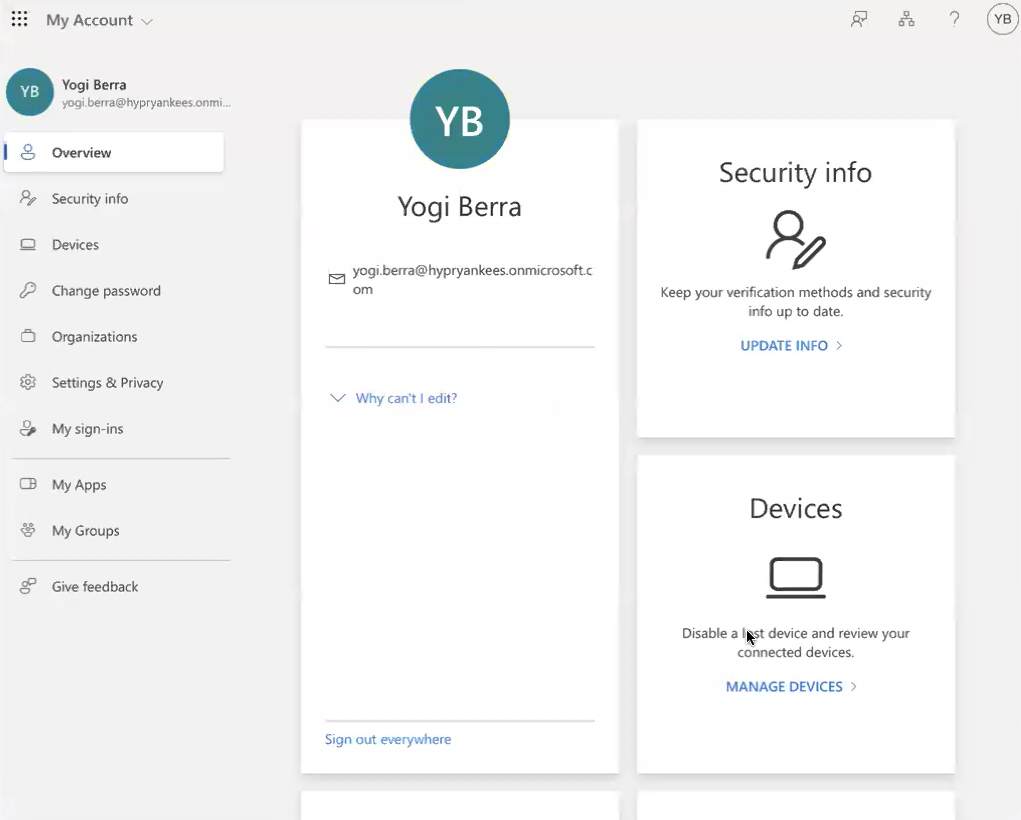Open the app launcher waffle icon
Screen dimensions: 1021x820
[19, 20]
